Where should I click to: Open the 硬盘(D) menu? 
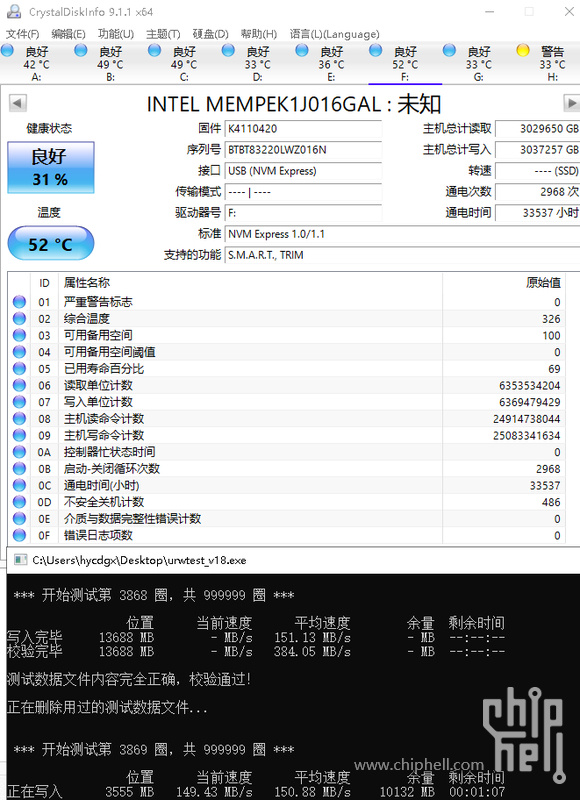(210, 34)
